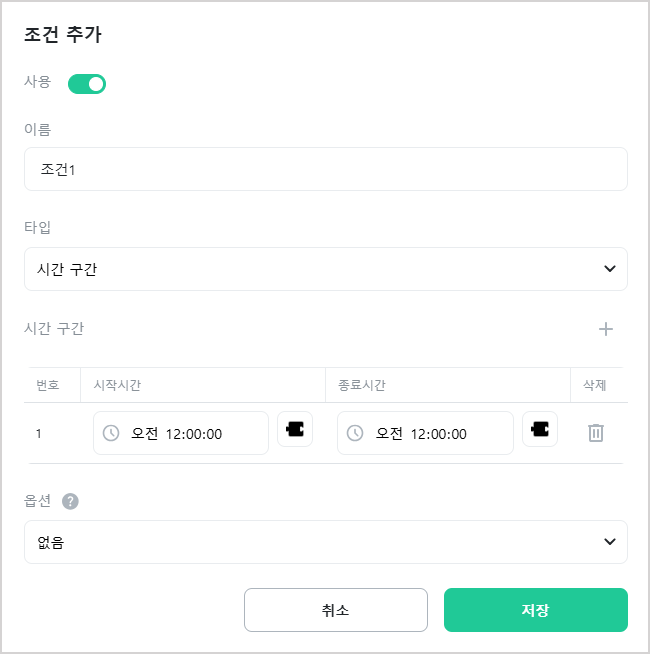Viewport: 650px width, 654px height.
Task: Click the 종료시간 time input field
Action: [x=425, y=433]
